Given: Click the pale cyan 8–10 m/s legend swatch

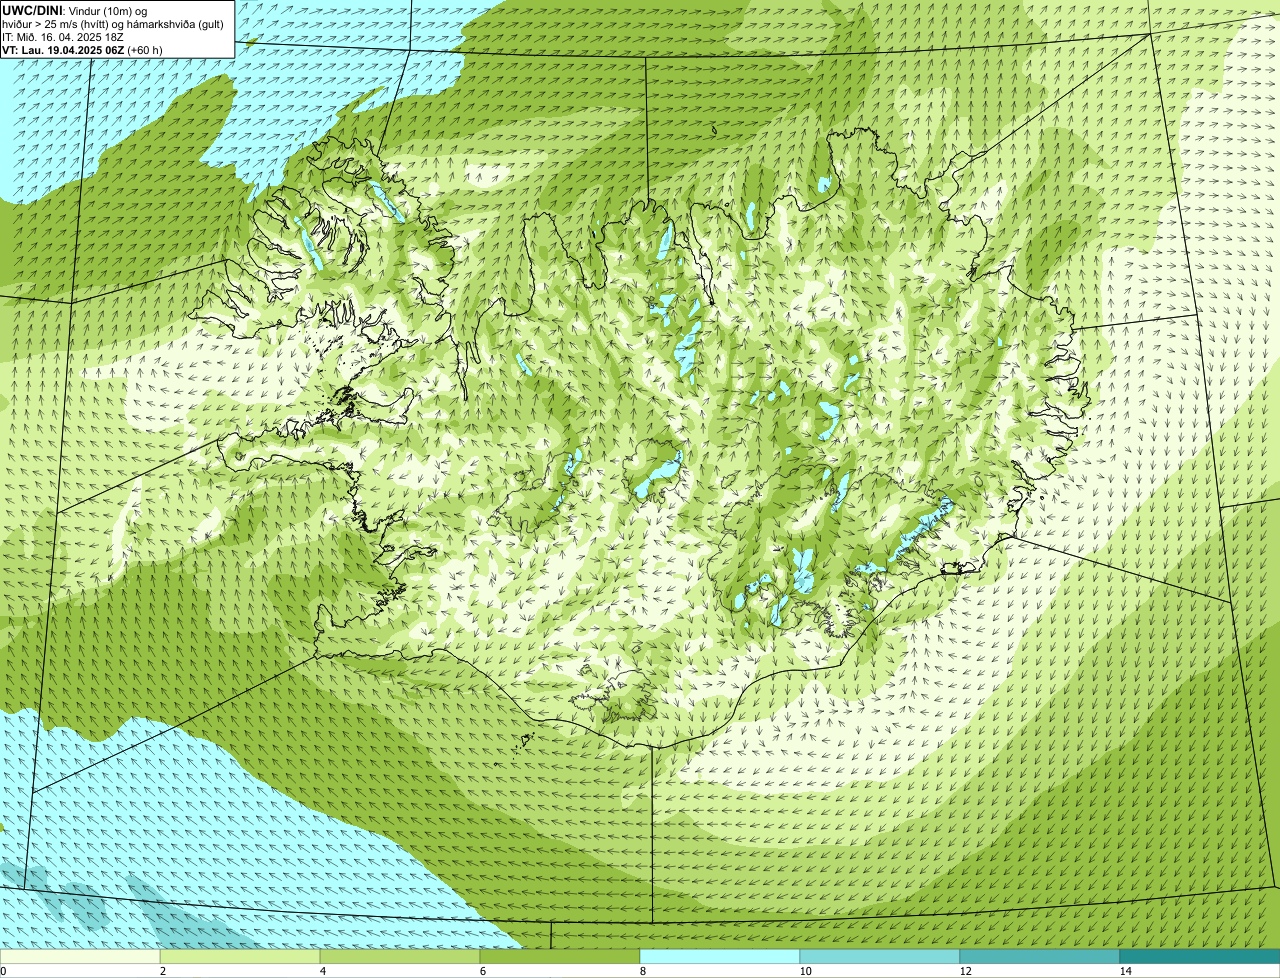Looking at the screenshot, I should (x=720, y=956).
